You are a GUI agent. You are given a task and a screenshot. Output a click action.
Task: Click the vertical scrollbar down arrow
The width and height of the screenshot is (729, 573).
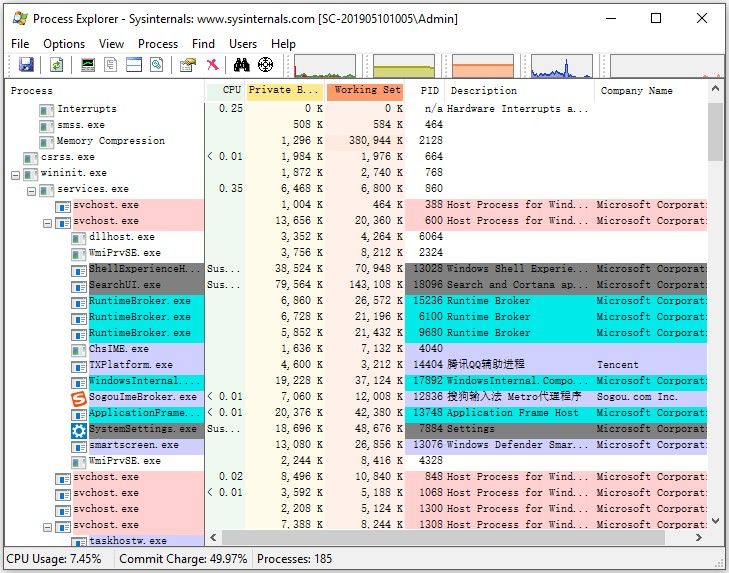tap(716, 520)
